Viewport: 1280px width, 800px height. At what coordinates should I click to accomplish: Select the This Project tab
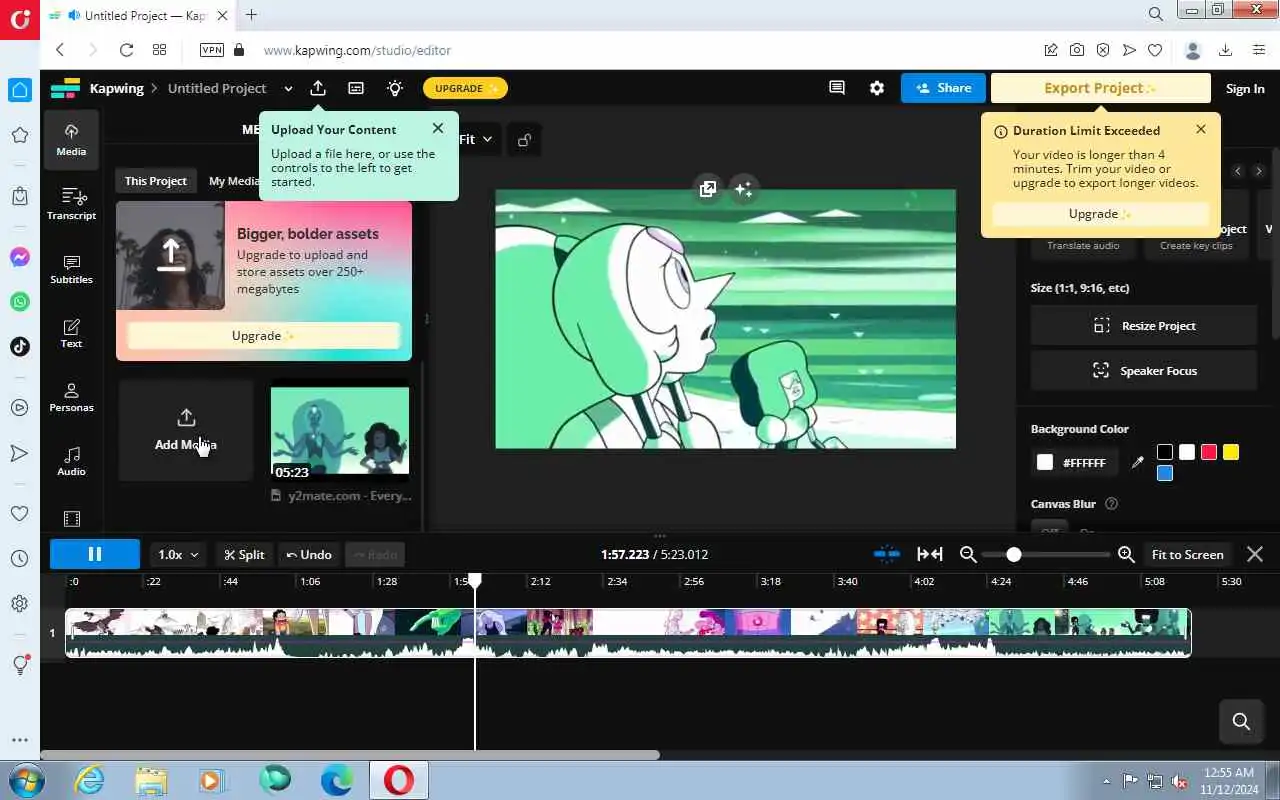click(x=155, y=181)
